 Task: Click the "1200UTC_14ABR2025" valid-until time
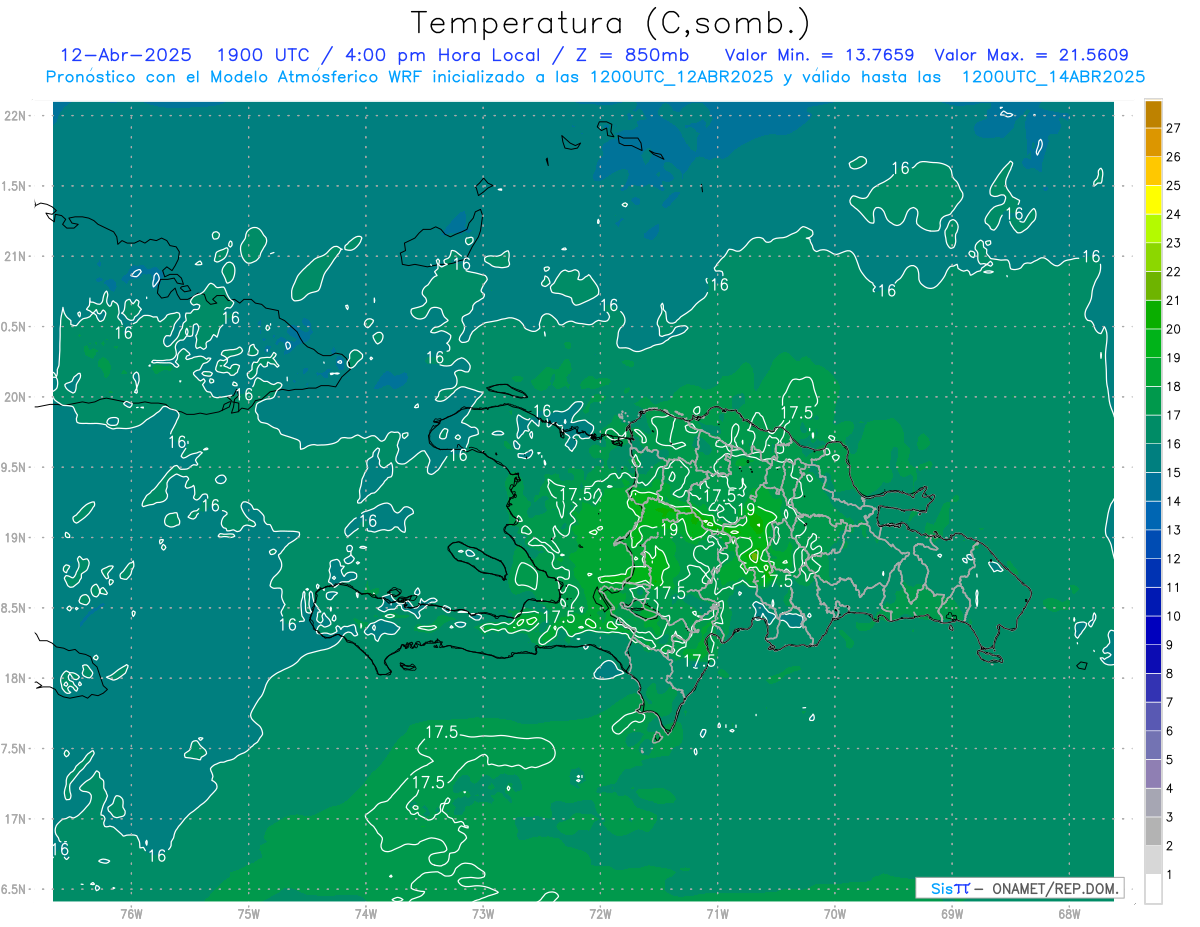(x=1053, y=77)
